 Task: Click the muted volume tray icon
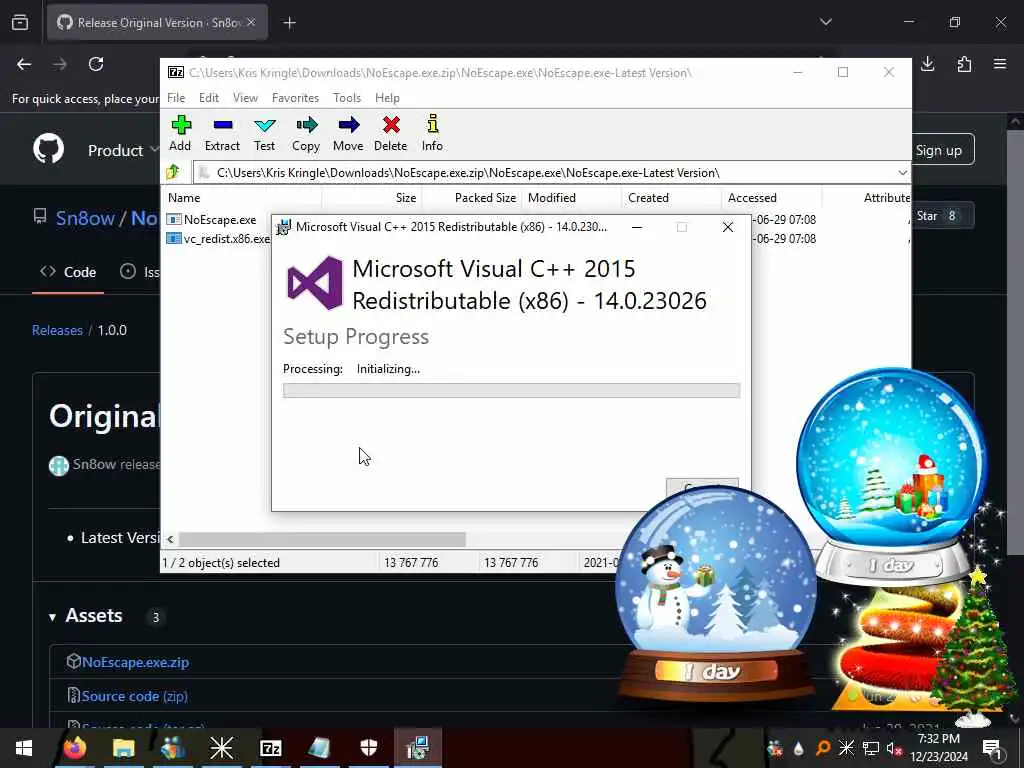(x=895, y=748)
